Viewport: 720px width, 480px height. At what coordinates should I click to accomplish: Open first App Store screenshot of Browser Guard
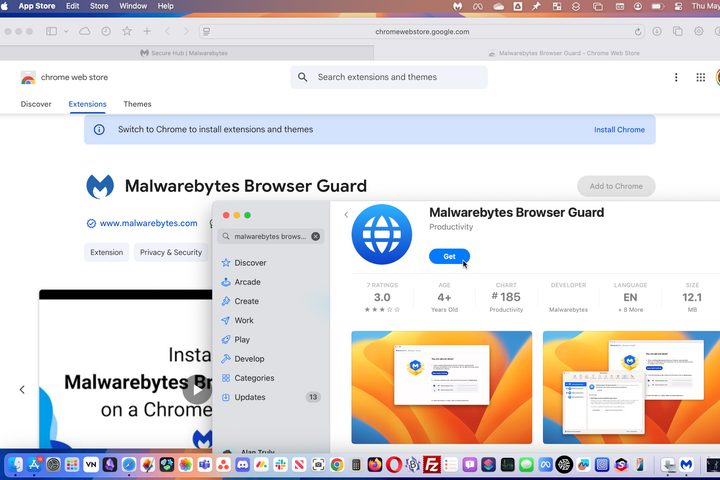[x=442, y=387]
